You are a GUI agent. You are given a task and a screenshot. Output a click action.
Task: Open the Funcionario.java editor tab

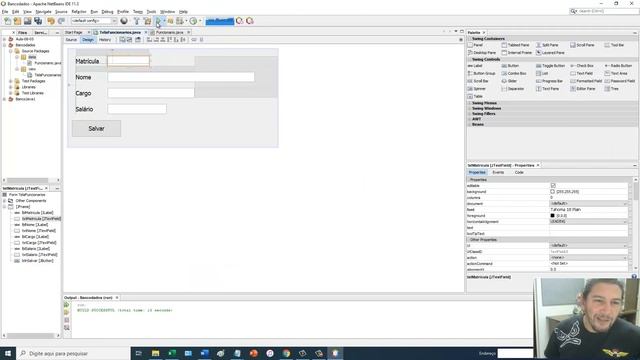coord(169,32)
